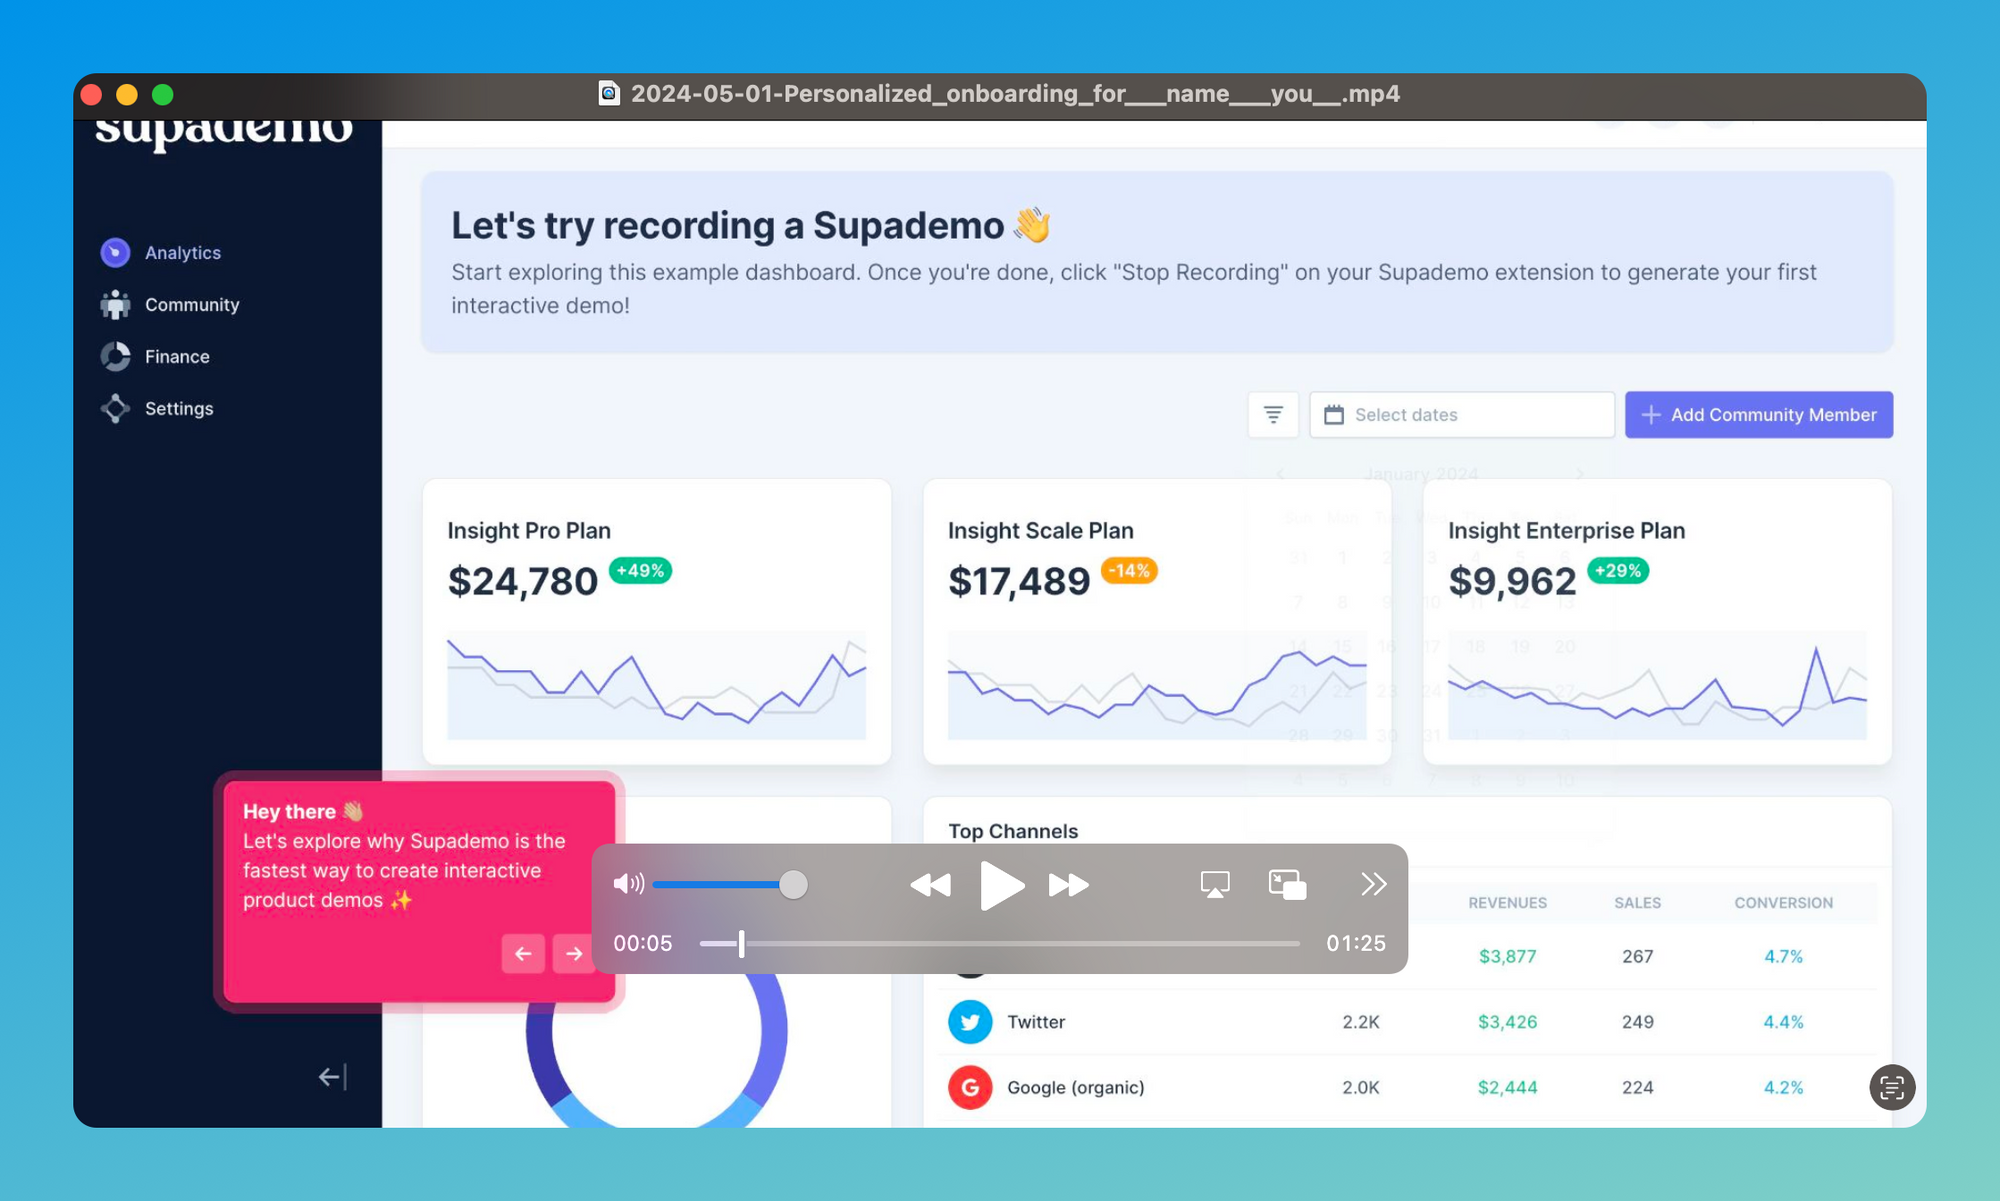The height and width of the screenshot is (1201, 2000).
Task: Click the +29% badge
Action: pyautogui.click(x=1618, y=571)
